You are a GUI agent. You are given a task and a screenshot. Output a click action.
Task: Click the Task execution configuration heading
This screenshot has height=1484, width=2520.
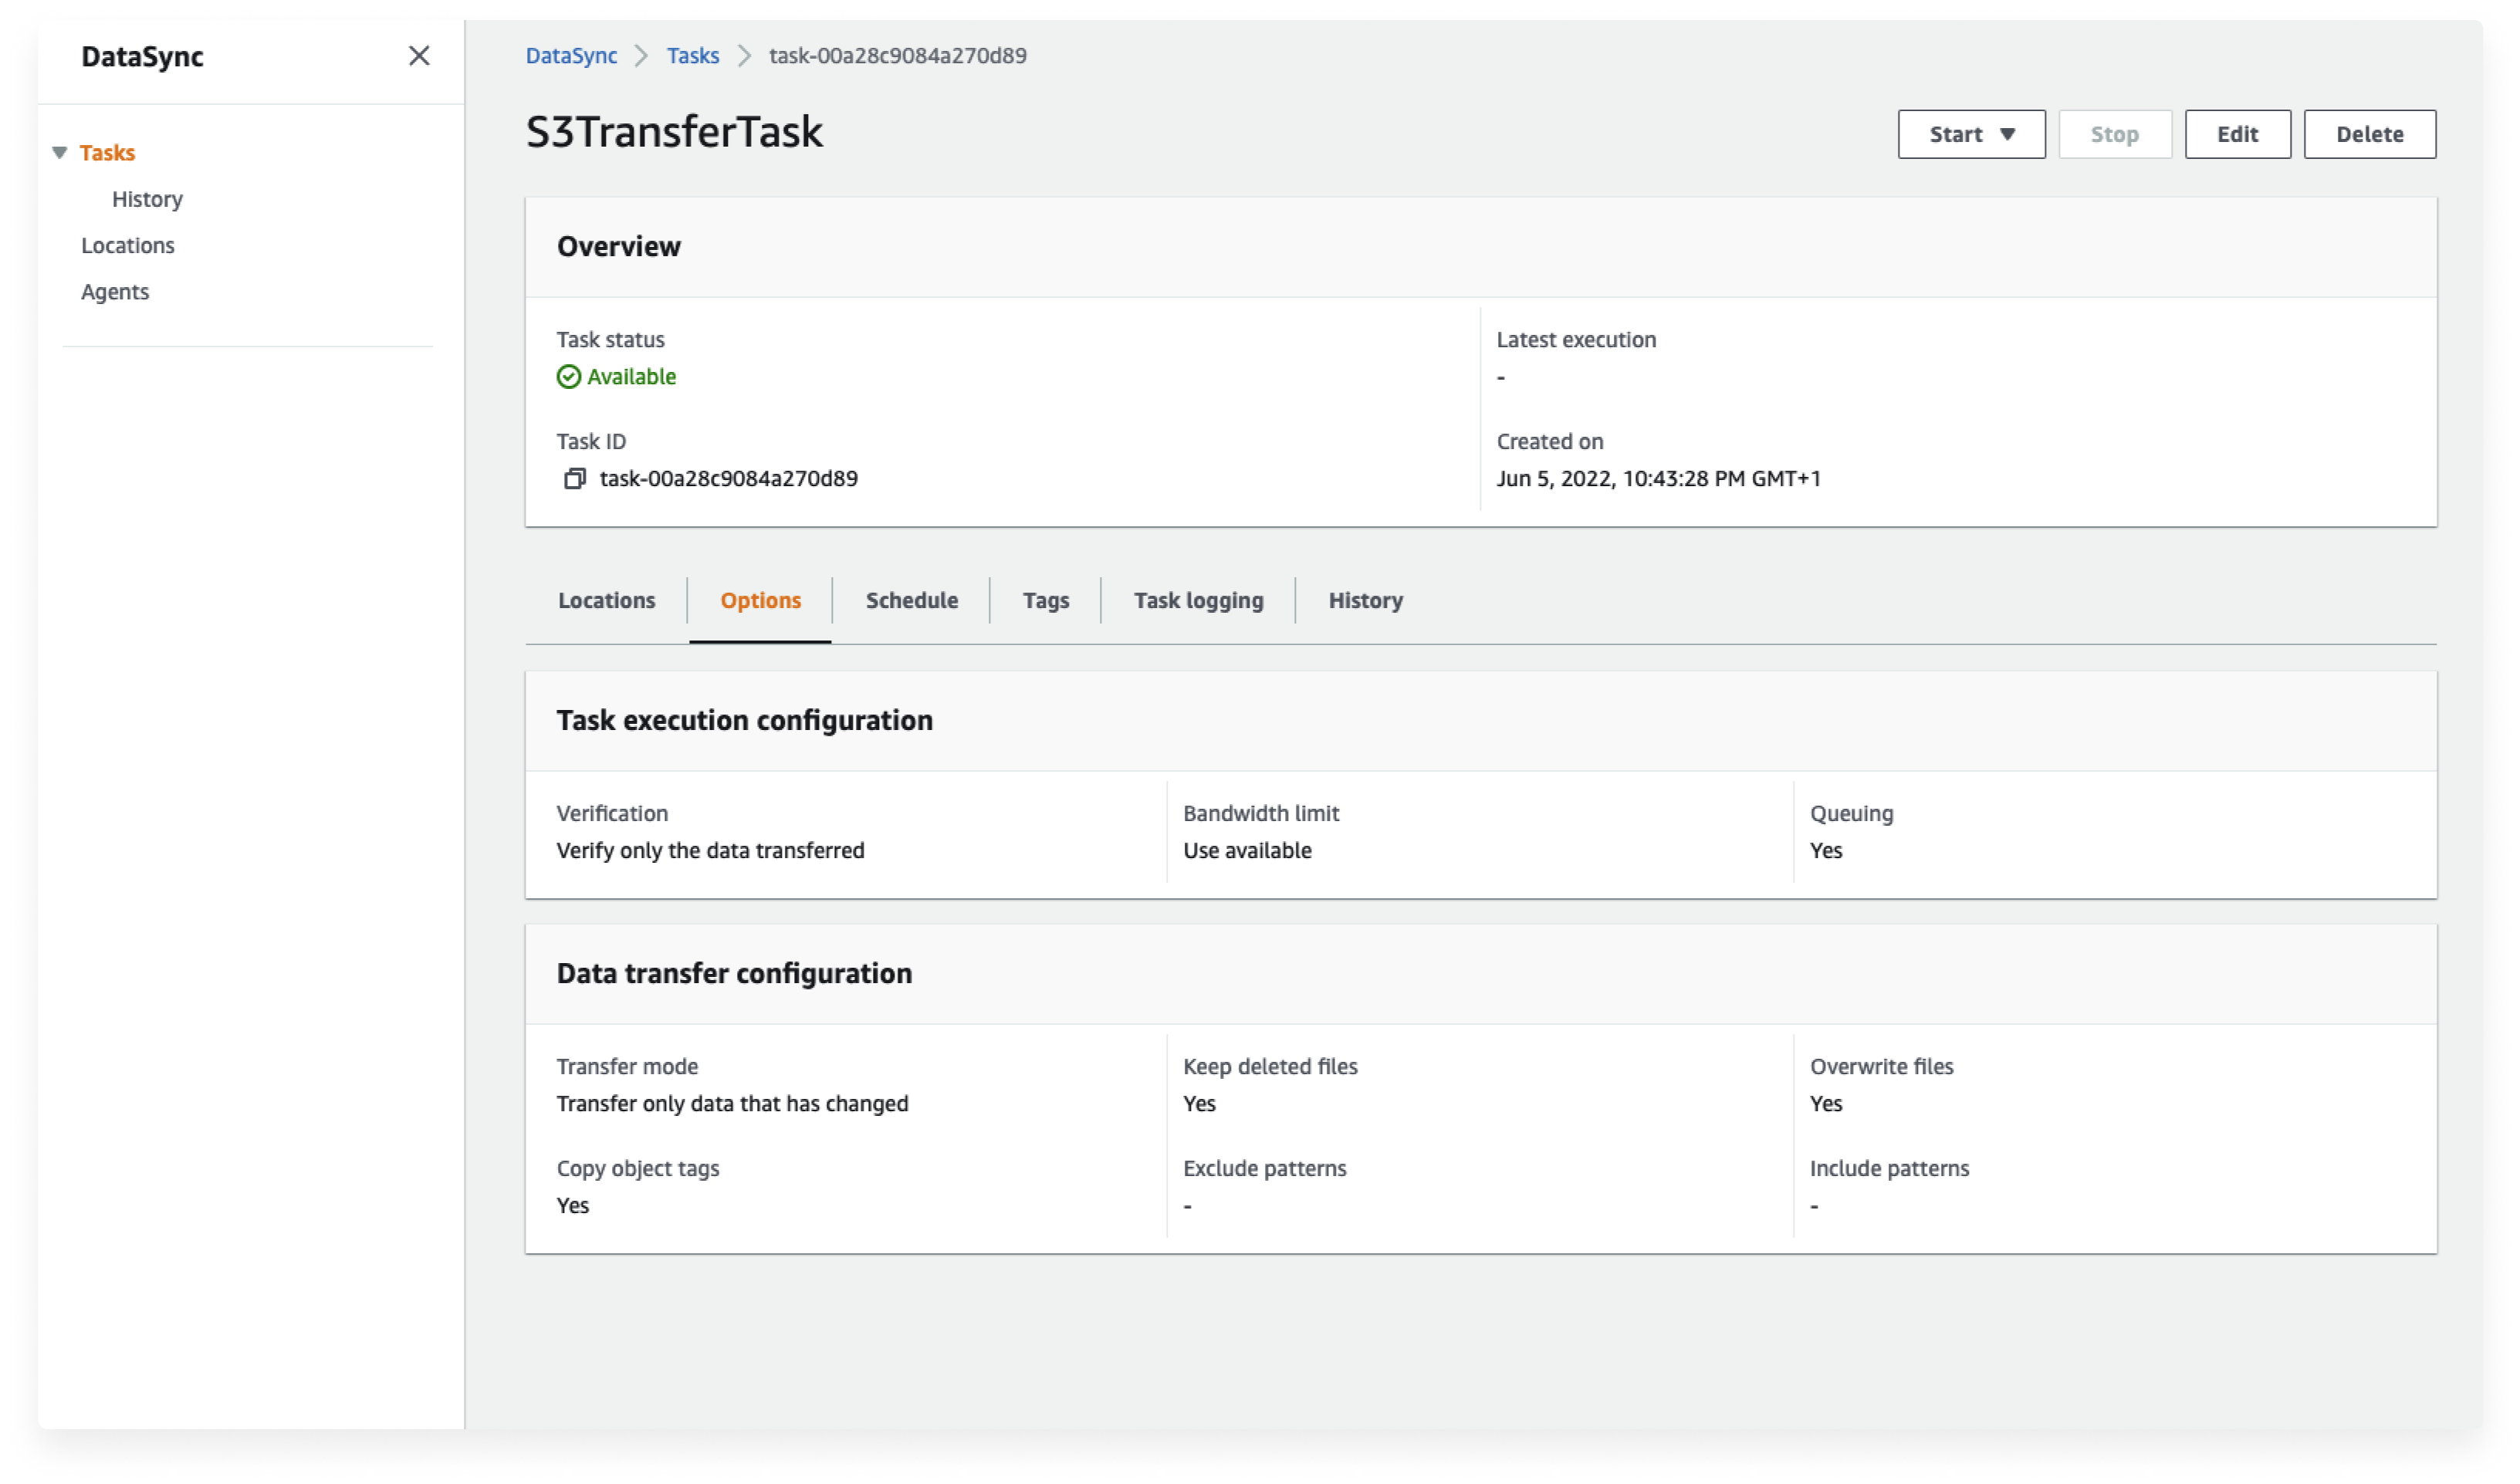pos(744,721)
